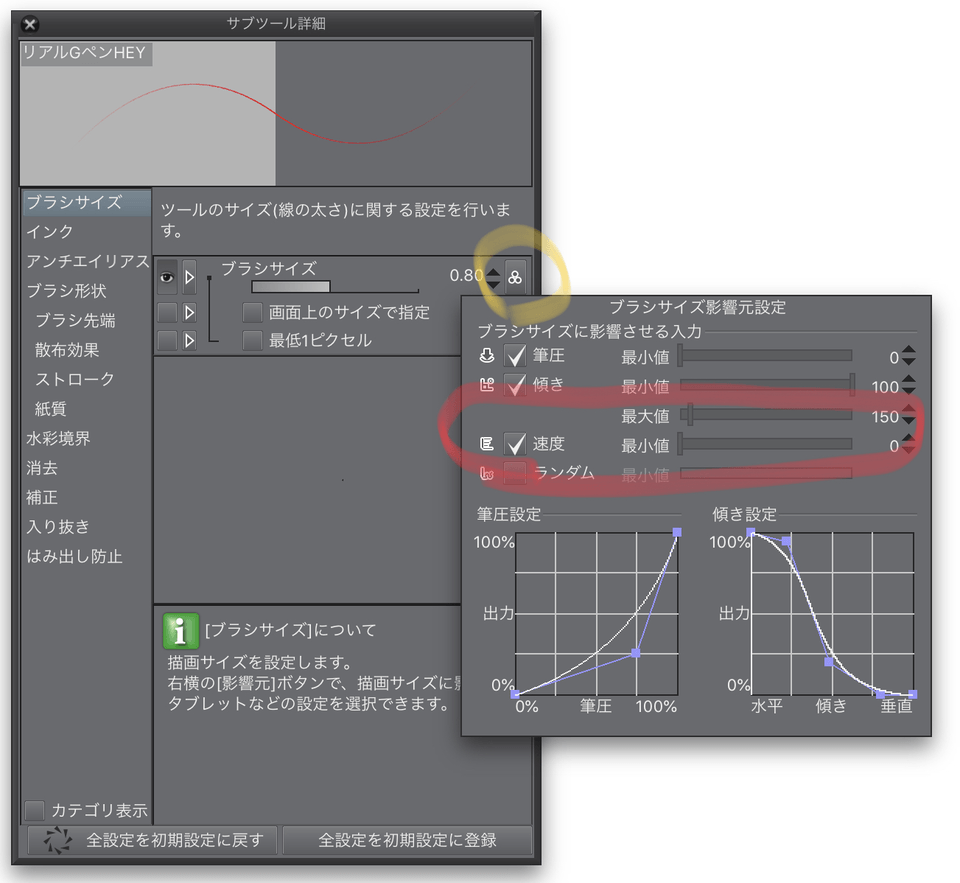Image resolution: width=960 pixels, height=883 pixels.
Task: Enable the ランダム checkbox
Action: [x=515, y=472]
